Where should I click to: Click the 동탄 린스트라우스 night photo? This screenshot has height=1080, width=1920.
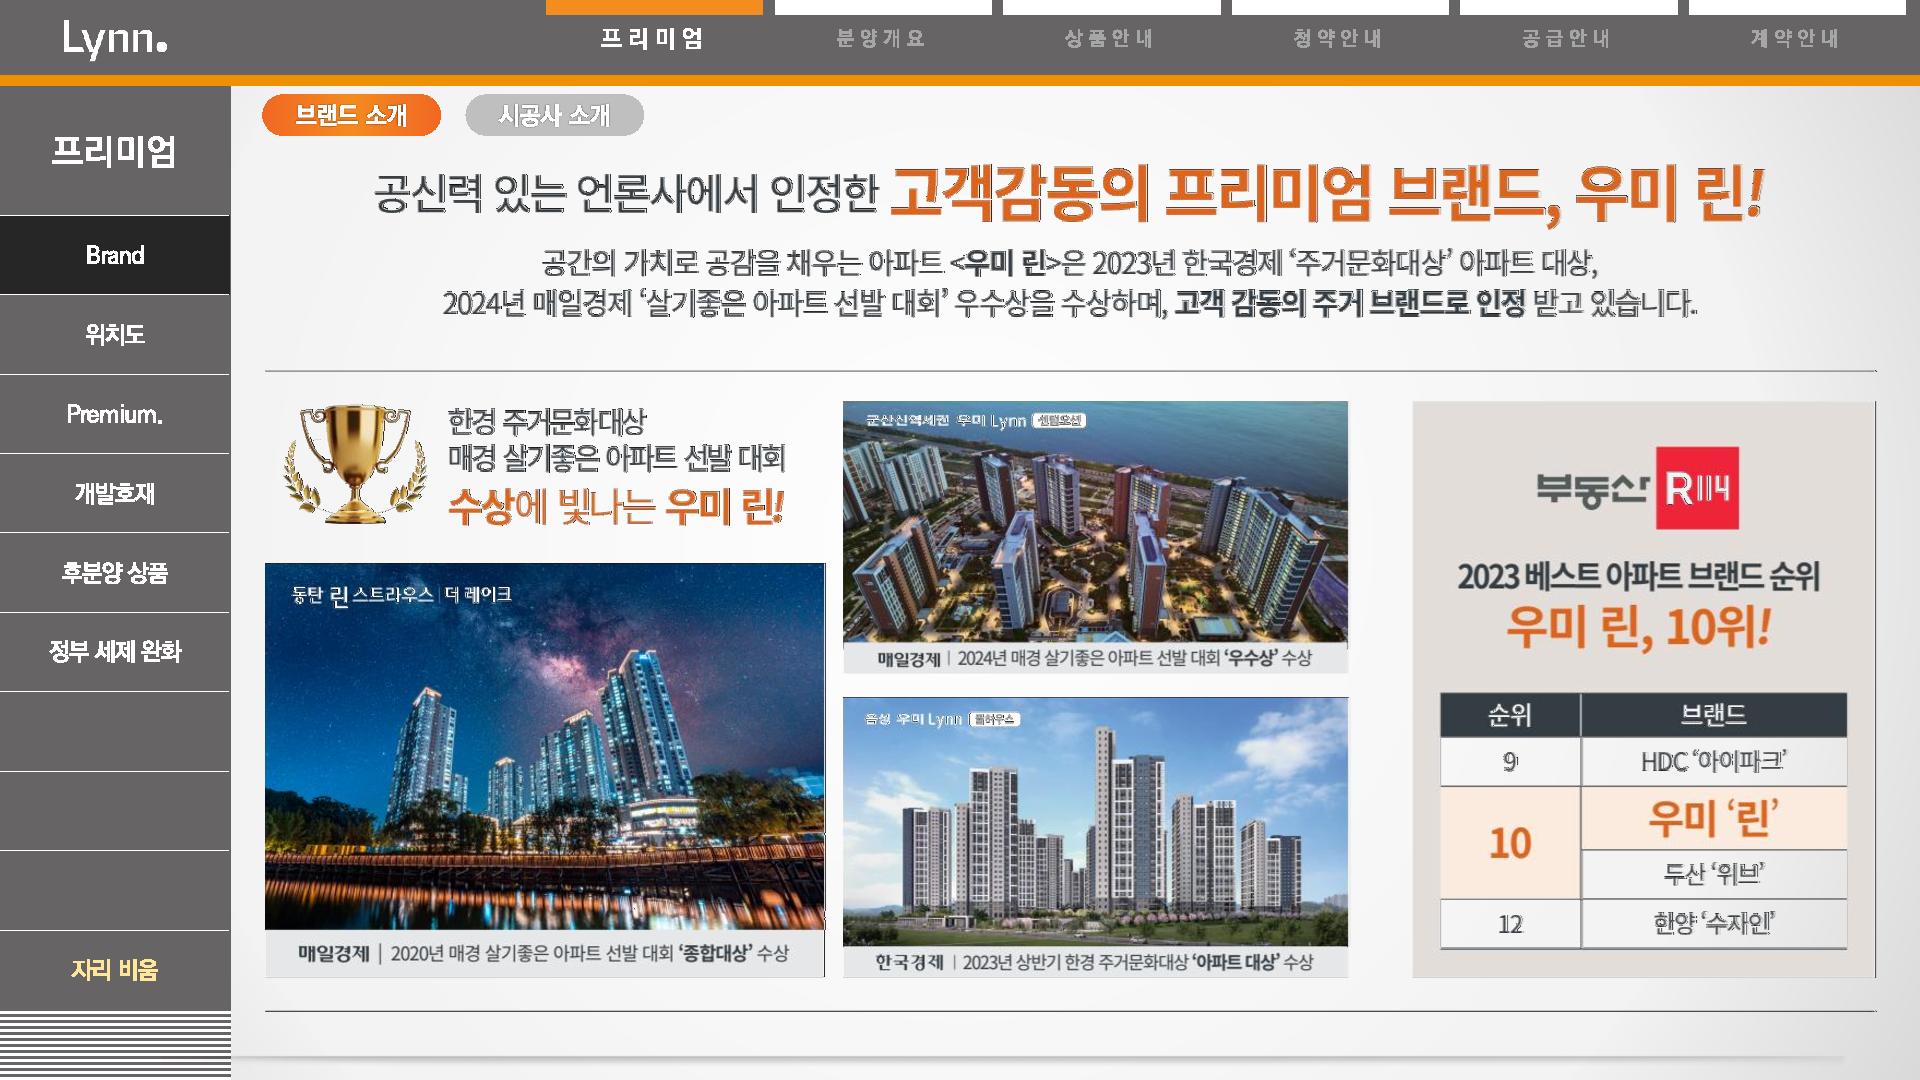[545, 747]
